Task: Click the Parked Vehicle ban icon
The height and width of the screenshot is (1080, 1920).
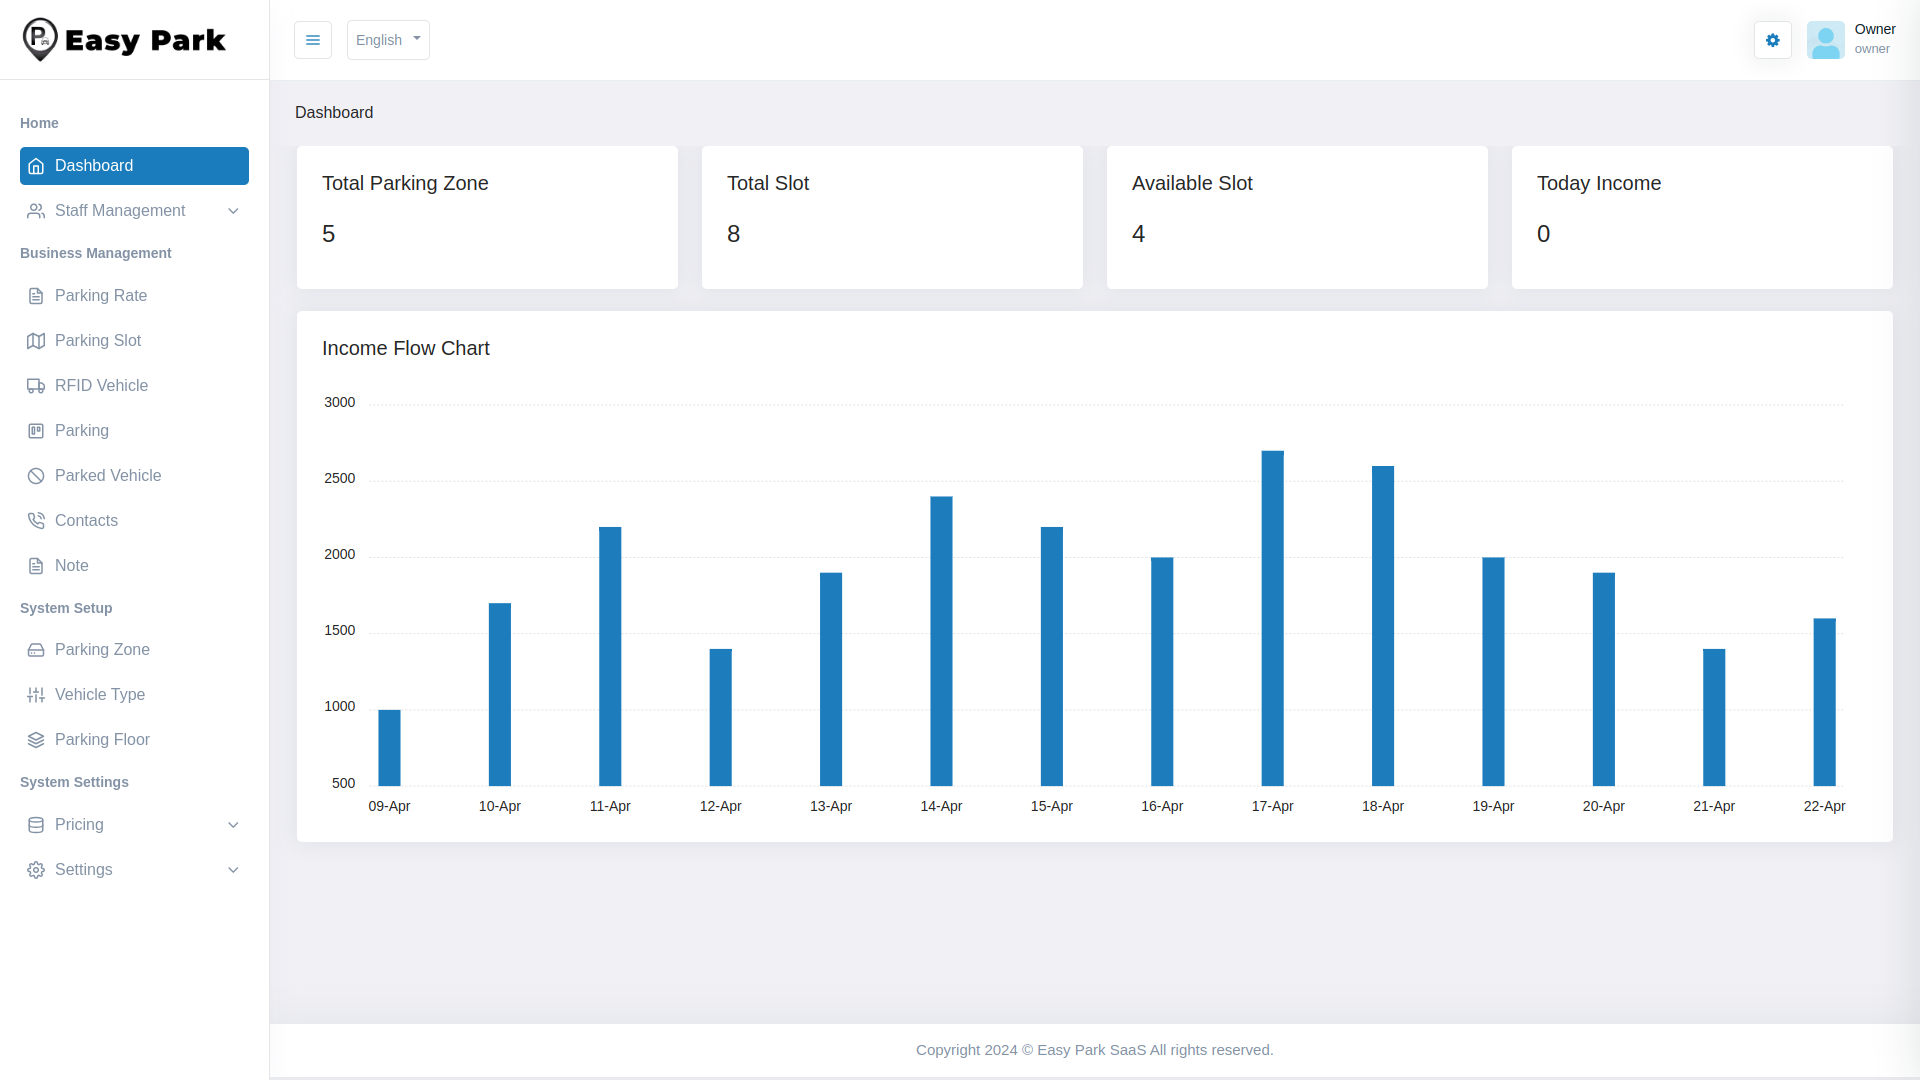Action: 36,476
